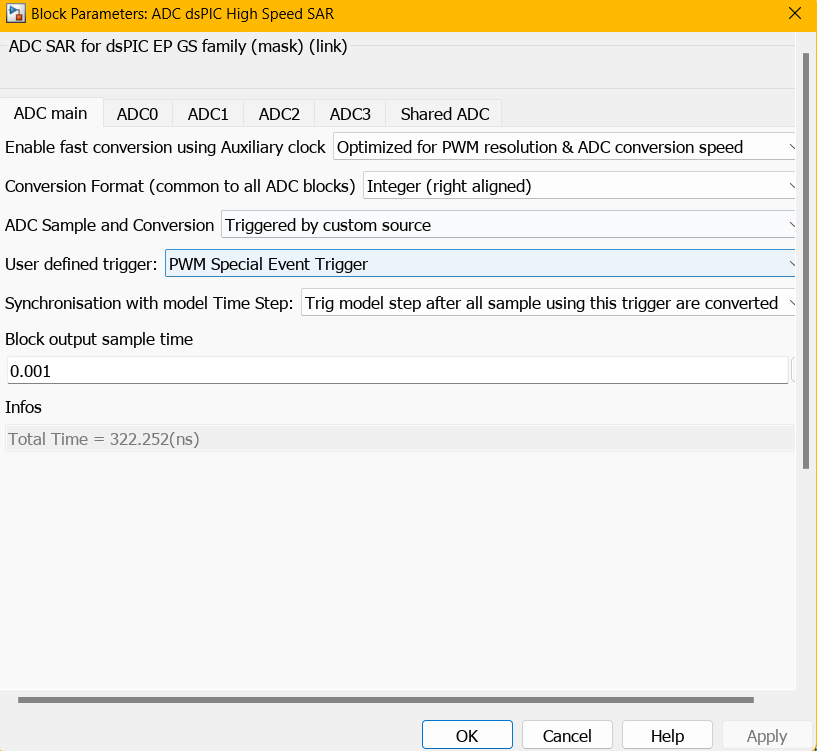The width and height of the screenshot is (817, 751).
Task: Go to the ADC2 tab
Action: (279, 114)
